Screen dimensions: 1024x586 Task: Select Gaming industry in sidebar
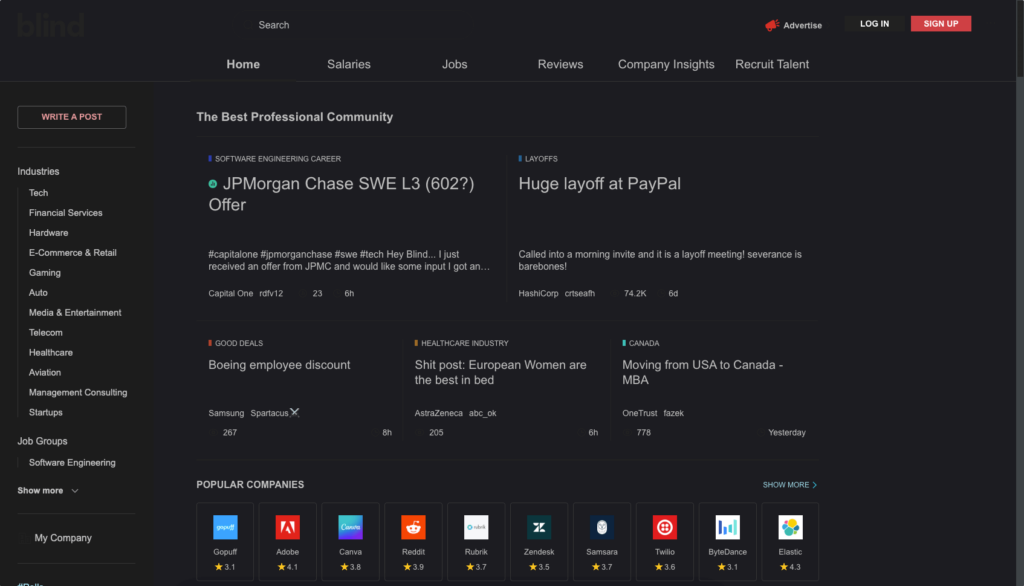coord(44,272)
